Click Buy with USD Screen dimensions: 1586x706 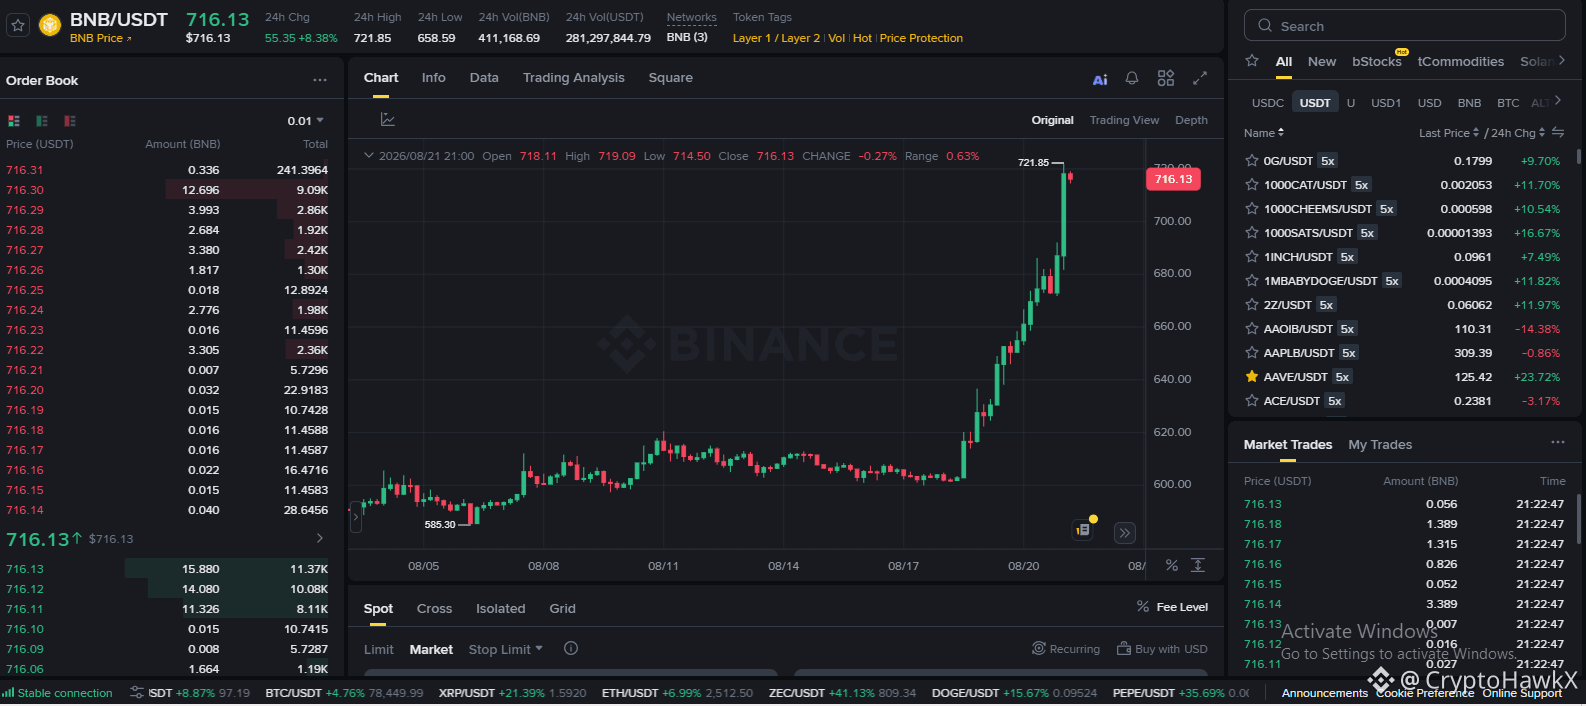1162,649
